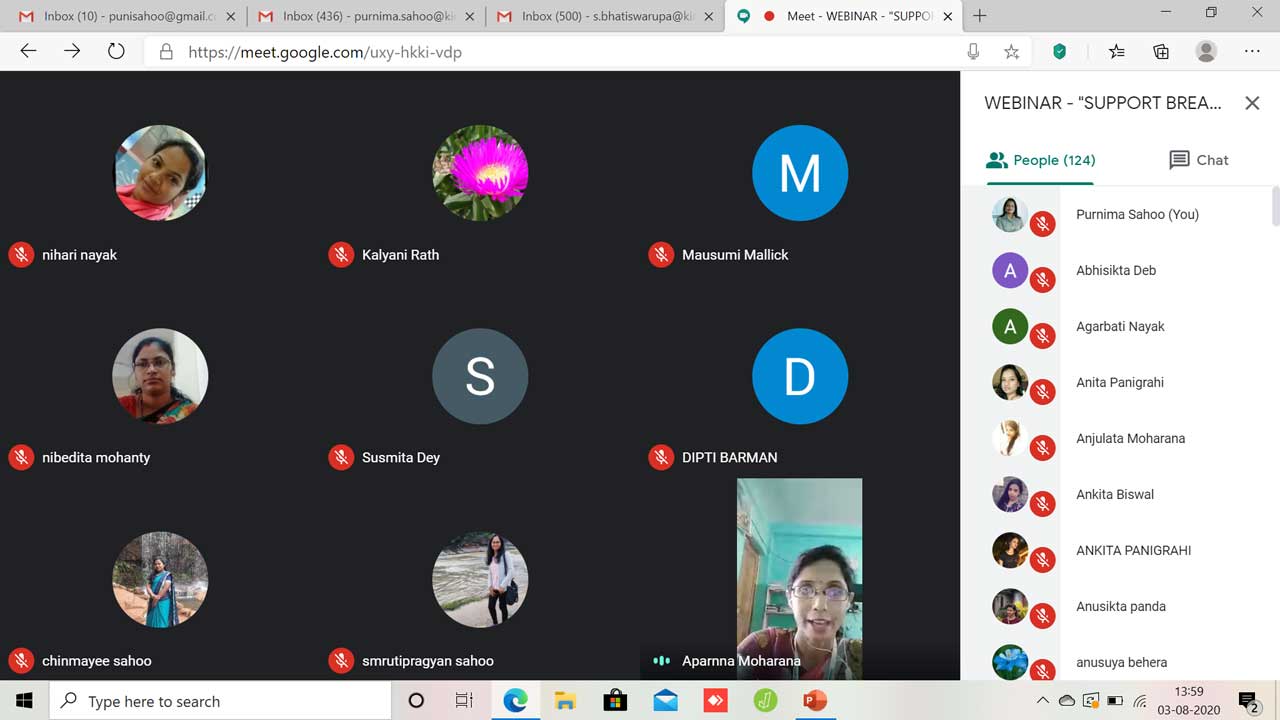
Task: Click the green shield extension icon
Action: click(x=1059, y=52)
